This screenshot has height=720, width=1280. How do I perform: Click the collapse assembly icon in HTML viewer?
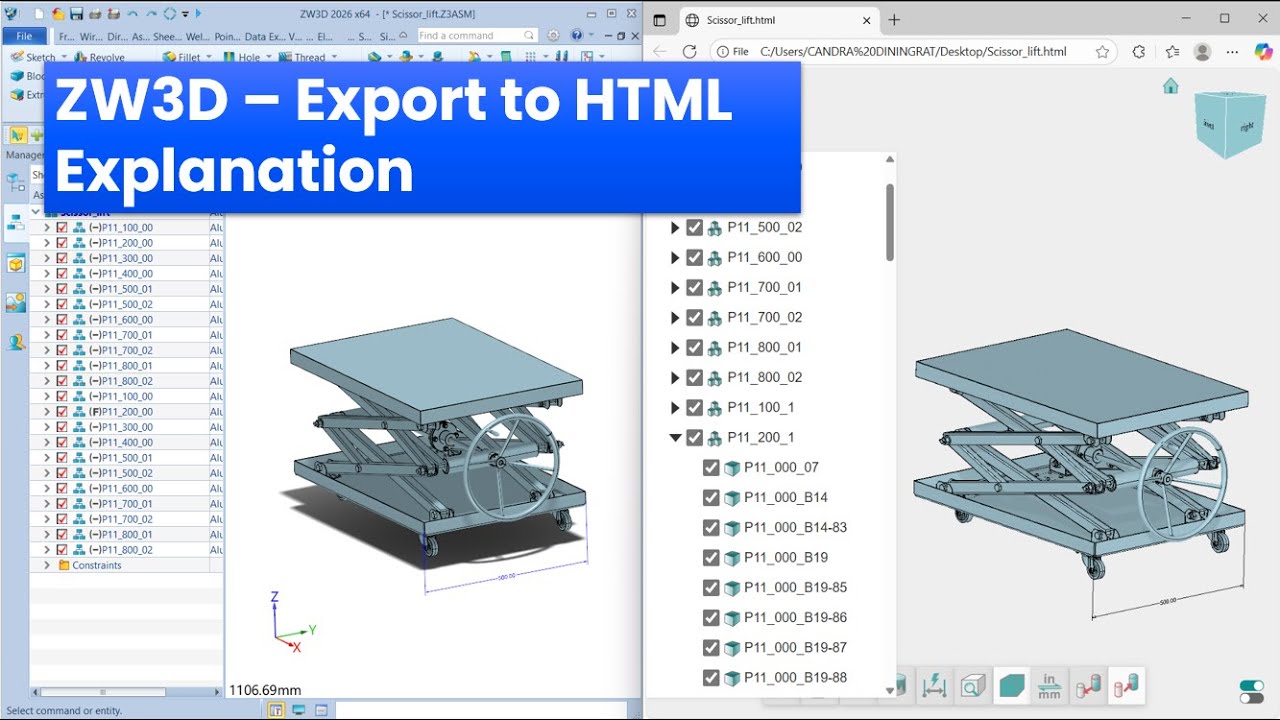pos(1088,685)
